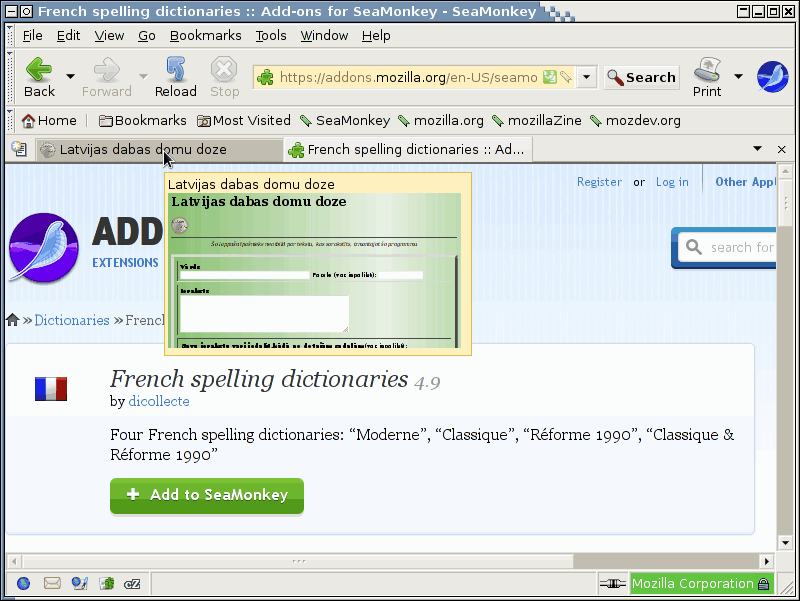Click horizontal scrollbar right arrow

[x=766, y=562]
